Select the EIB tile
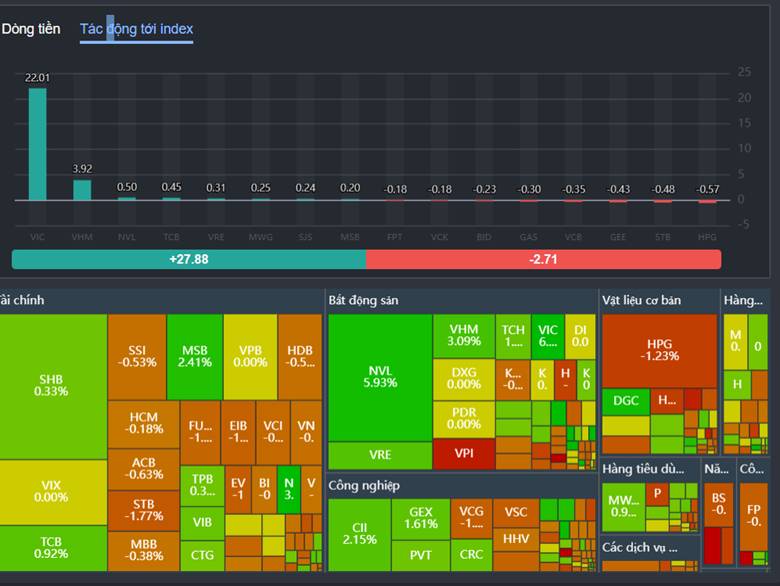This screenshot has height=586, width=780. 238,432
